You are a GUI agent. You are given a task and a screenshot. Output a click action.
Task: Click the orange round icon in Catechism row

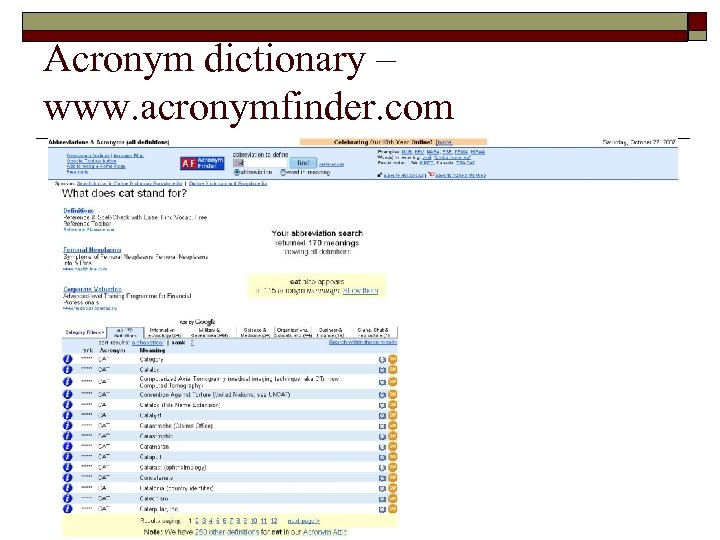coord(393,499)
